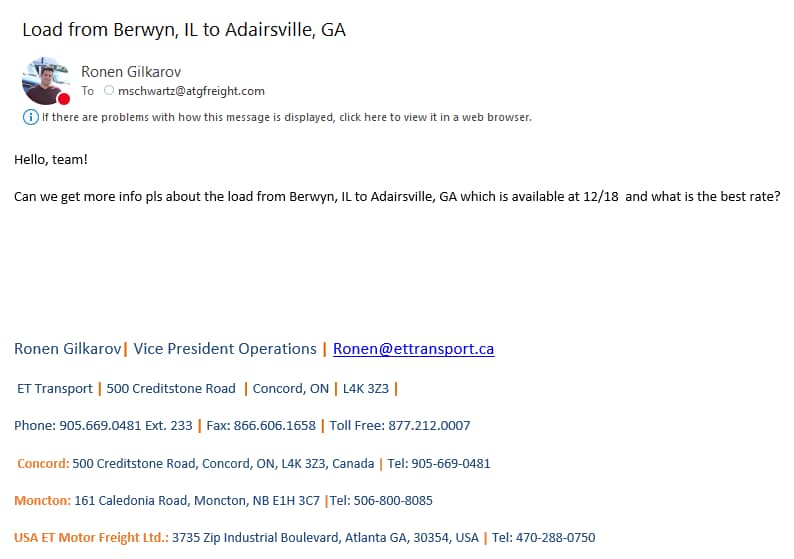Click the "To" label in header
This screenshot has height=559, width=794.
coord(88,91)
